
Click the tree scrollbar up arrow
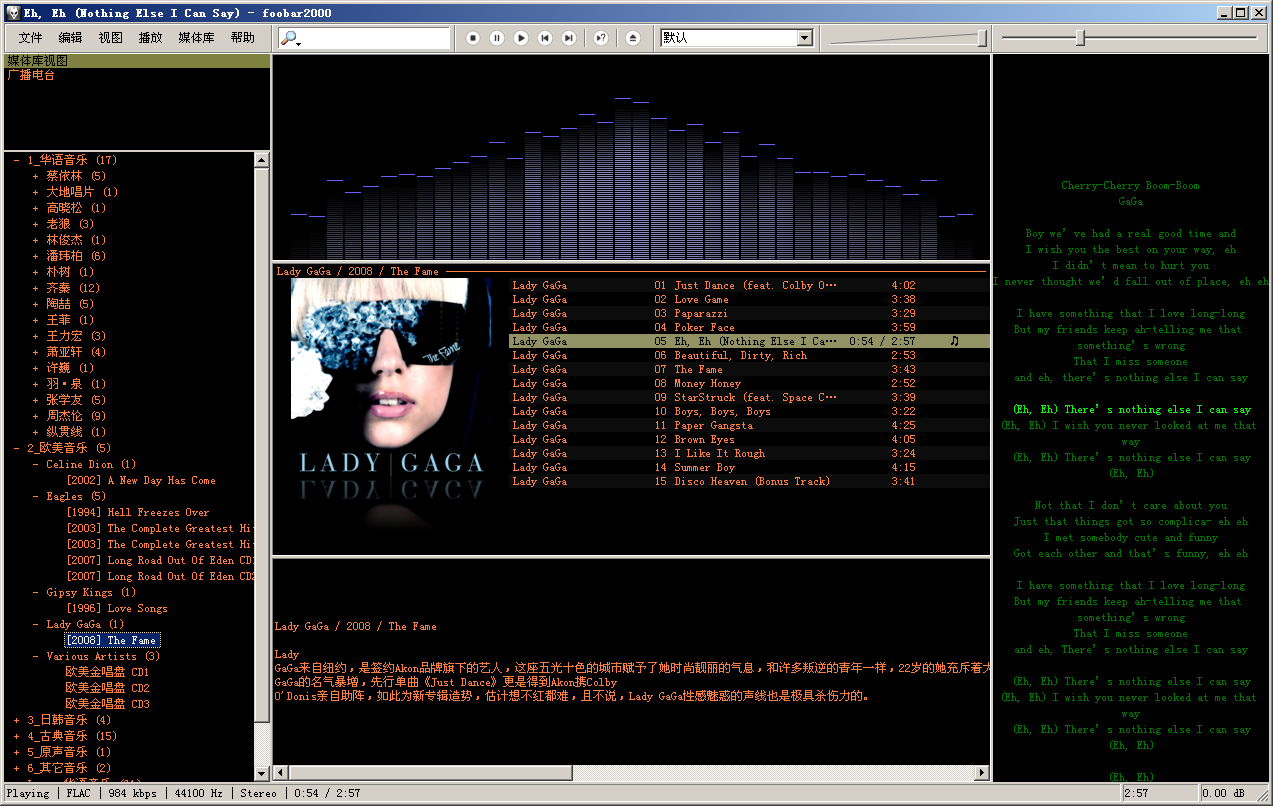coord(263,160)
